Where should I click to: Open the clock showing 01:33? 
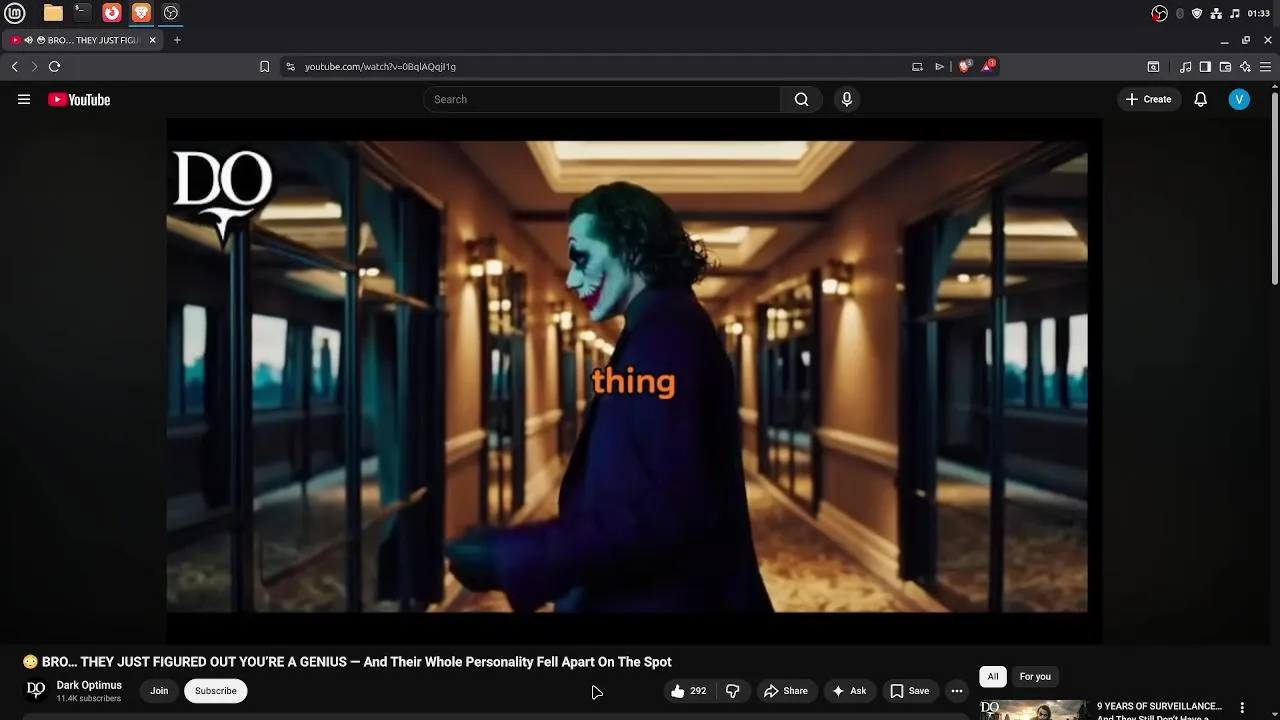pyautogui.click(x=1259, y=13)
